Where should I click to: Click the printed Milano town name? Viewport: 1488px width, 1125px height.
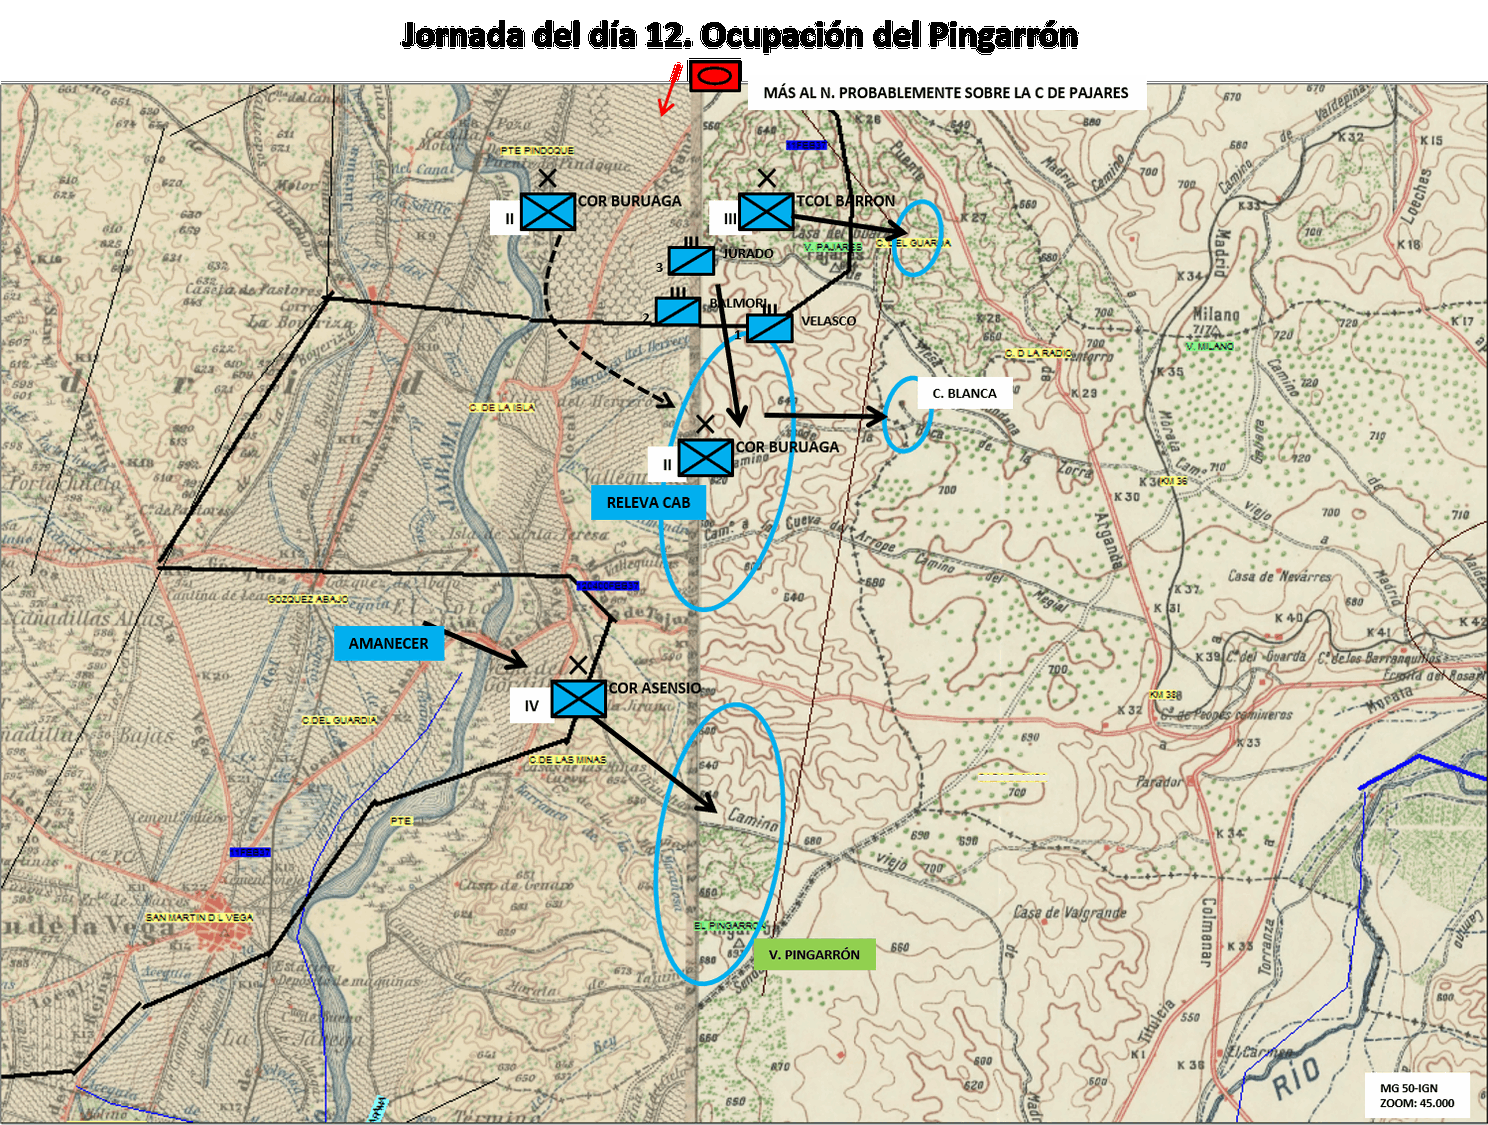(x=1216, y=314)
